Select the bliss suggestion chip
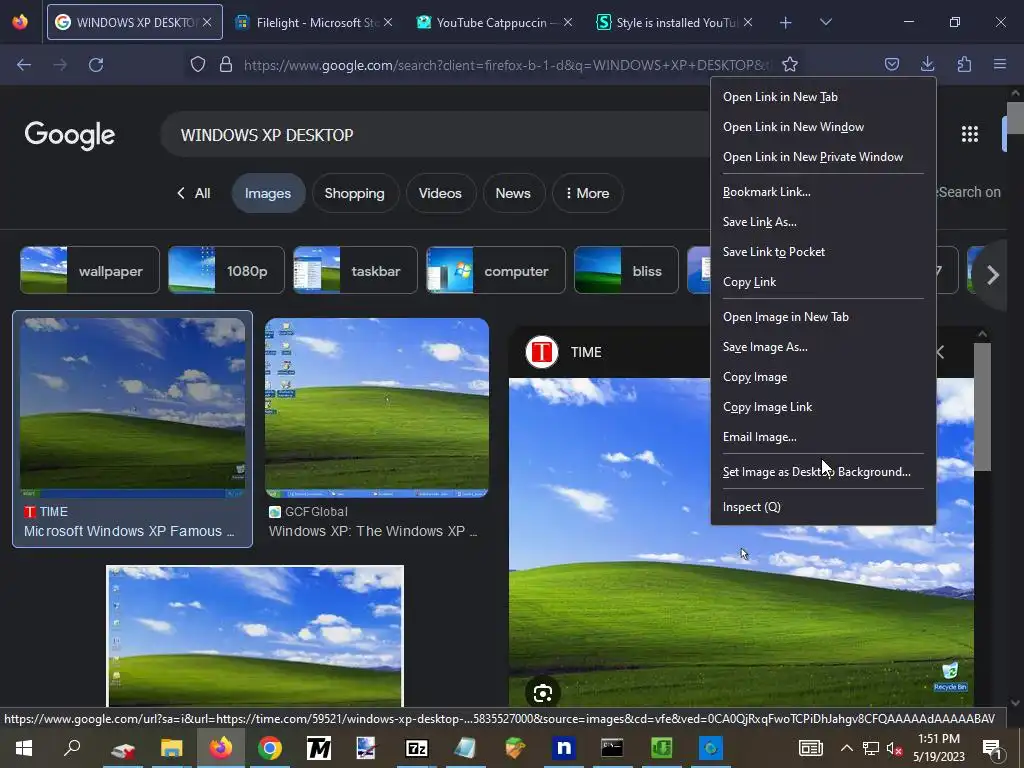1024x768 pixels. [626, 270]
